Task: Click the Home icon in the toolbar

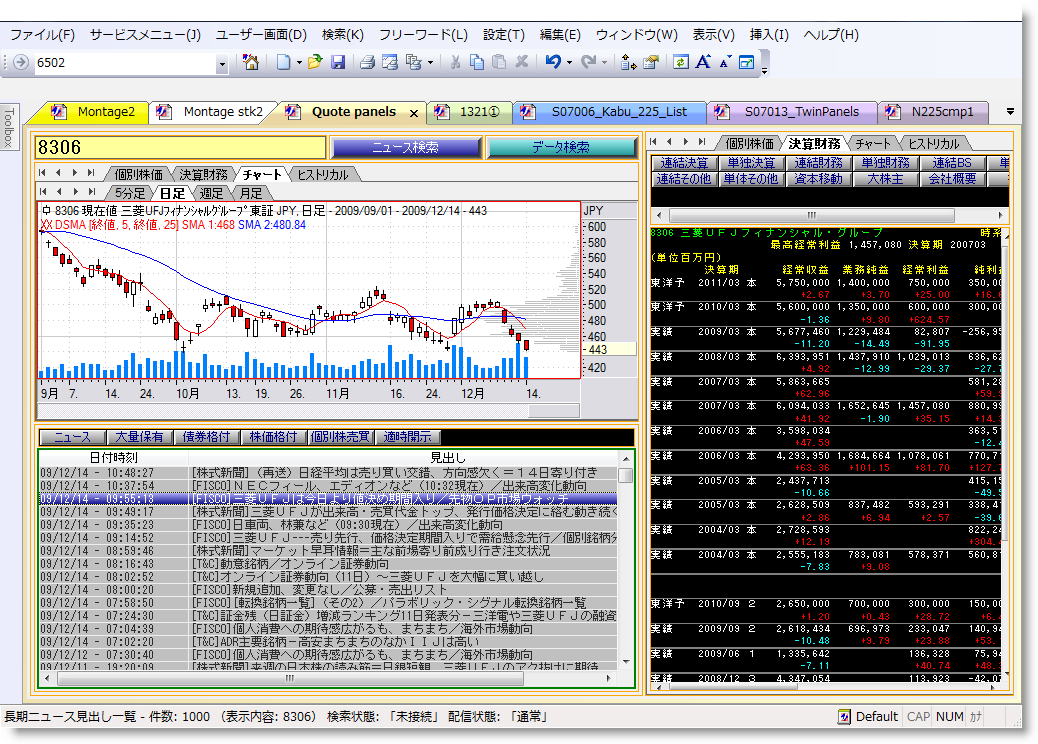Action: 251,62
